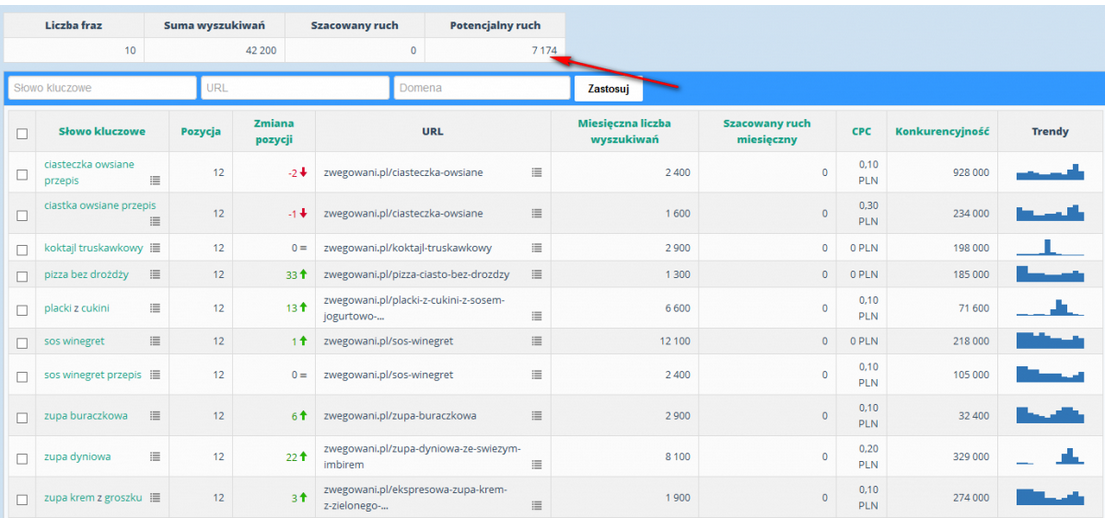This screenshot has width=1110, height=523.
Task: Open list icon for zwegowani.pl/pizza-ciasto-bez-drozdzy URL
Action: point(537,275)
